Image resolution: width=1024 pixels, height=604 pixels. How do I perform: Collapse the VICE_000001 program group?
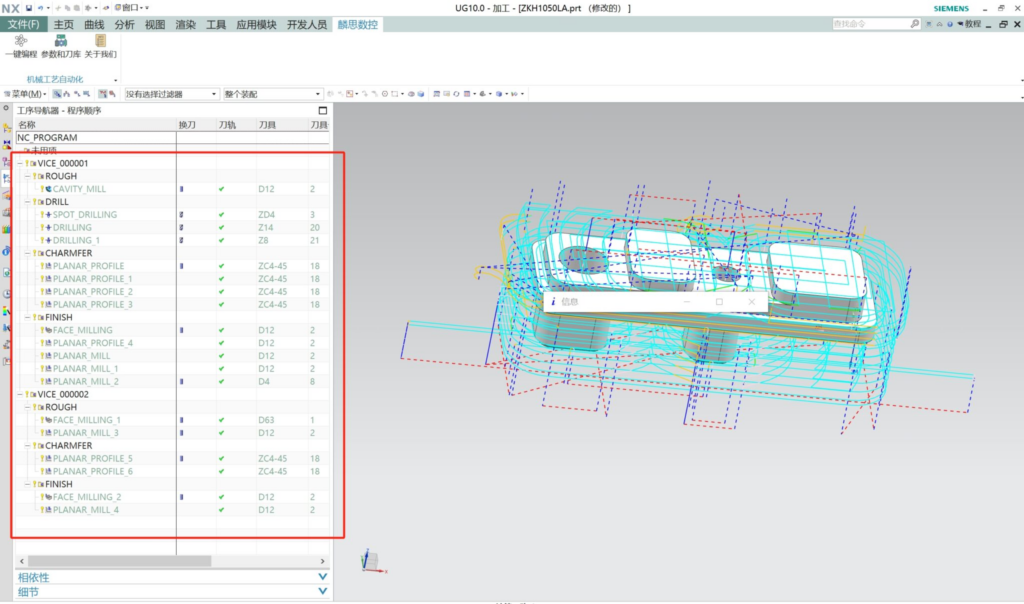point(20,163)
